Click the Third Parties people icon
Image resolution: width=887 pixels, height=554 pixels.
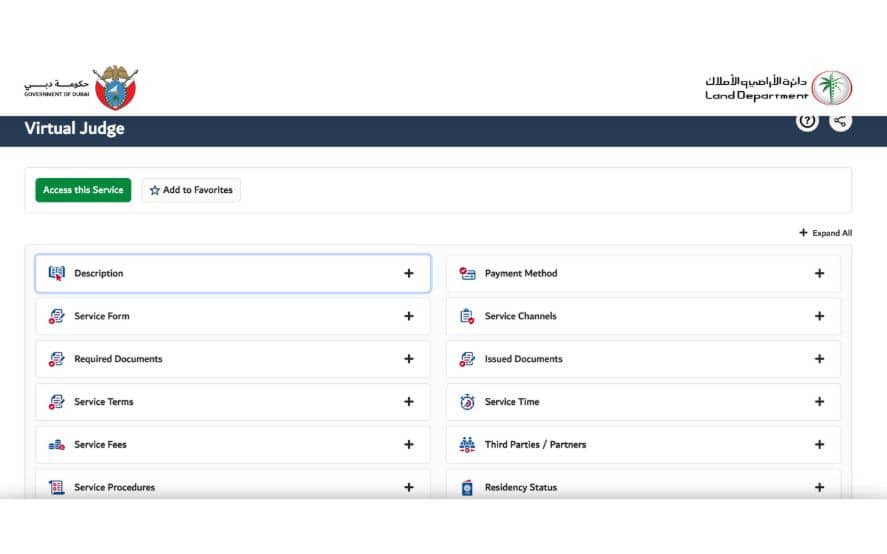467,445
